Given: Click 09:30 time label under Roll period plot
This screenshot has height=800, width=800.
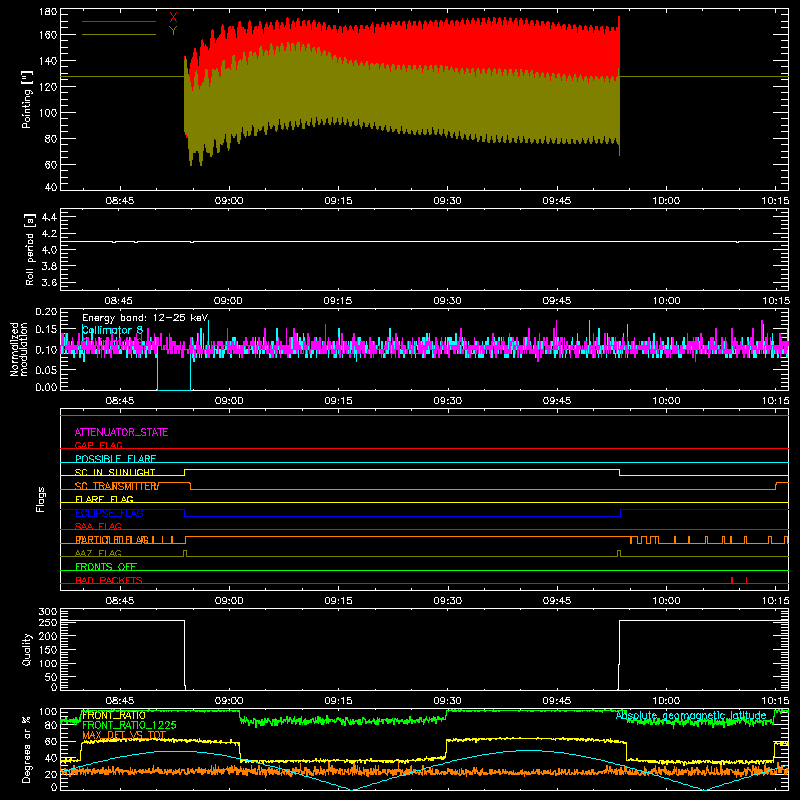Looking at the screenshot, I should (x=447, y=301).
